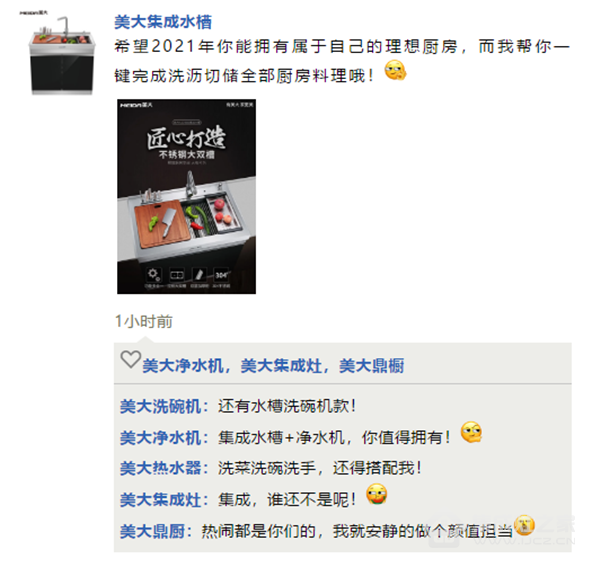Open 美大鼎橱 in likes list
Screen dimensions: 600x567
click(372, 366)
